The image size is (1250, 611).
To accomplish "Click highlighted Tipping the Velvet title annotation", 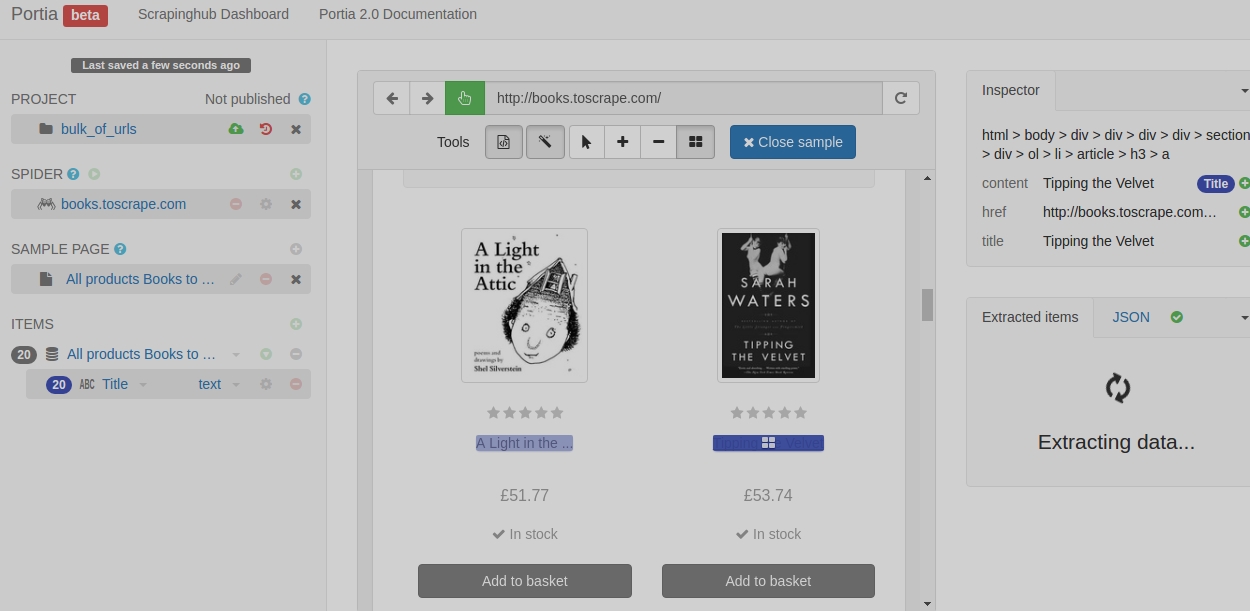I will click(768, 443).
